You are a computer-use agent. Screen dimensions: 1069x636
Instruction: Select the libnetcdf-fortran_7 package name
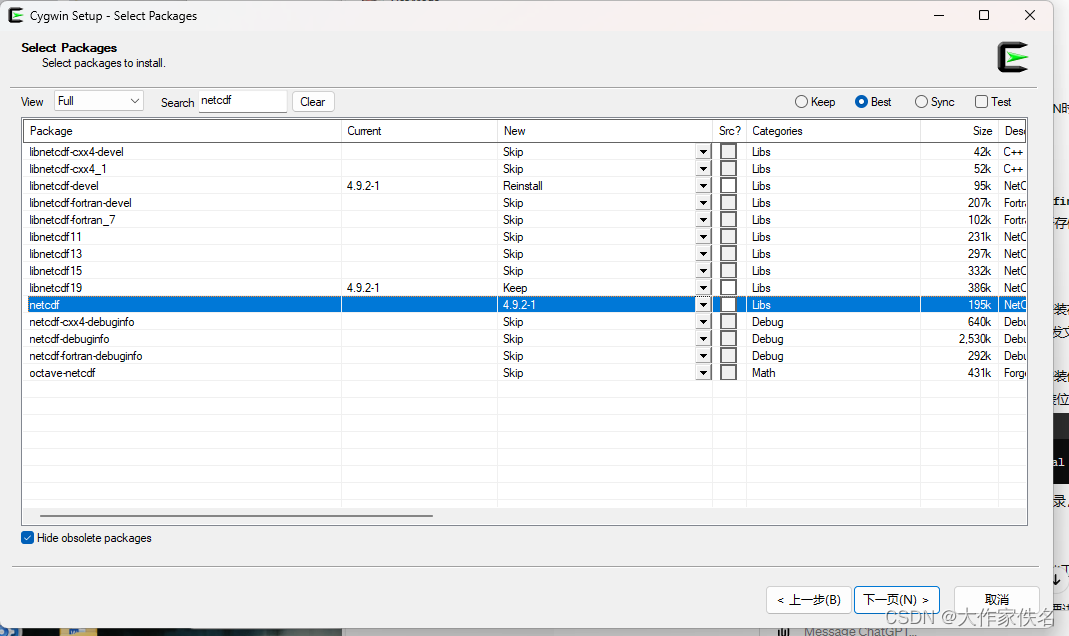coord(72,219)
